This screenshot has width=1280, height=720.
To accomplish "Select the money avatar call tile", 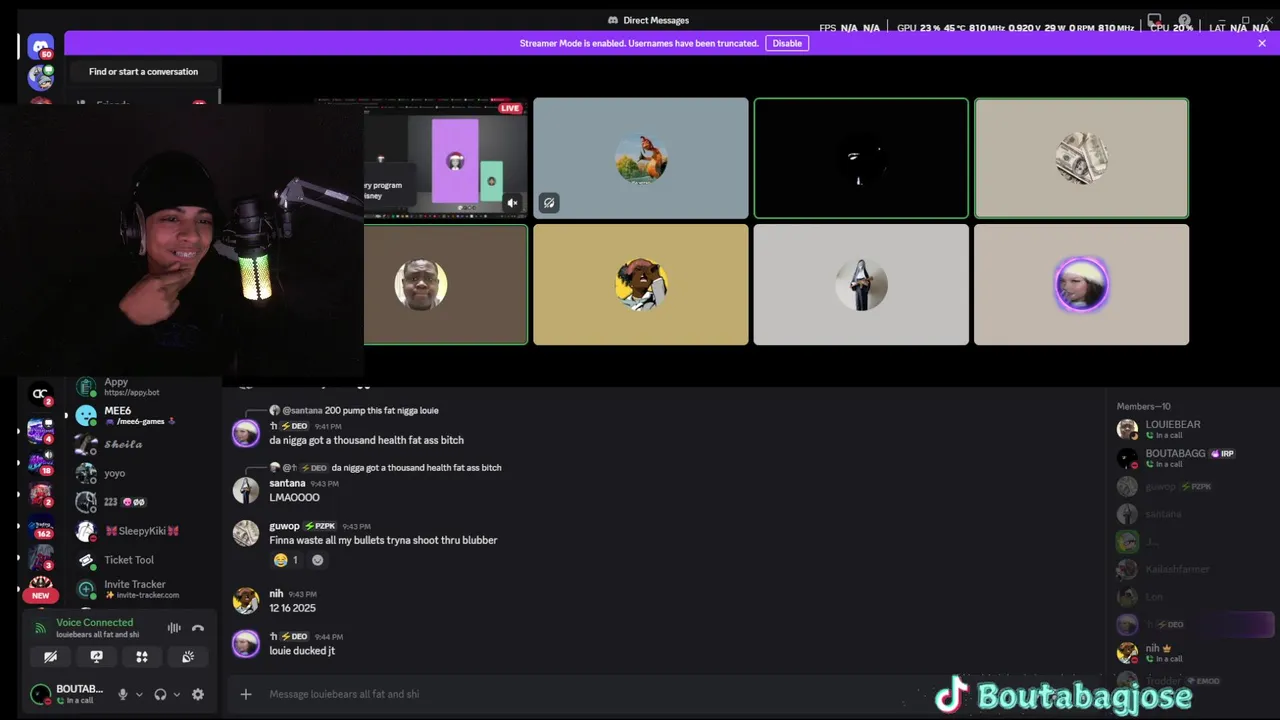I will coord(1081,158).
